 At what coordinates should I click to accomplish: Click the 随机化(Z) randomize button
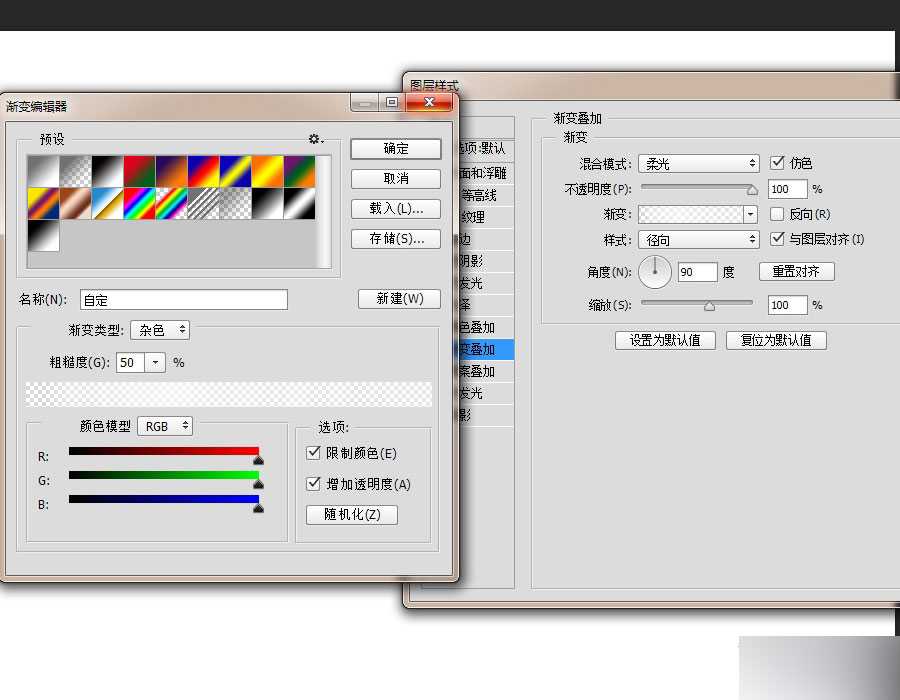(x=352, y=514)
